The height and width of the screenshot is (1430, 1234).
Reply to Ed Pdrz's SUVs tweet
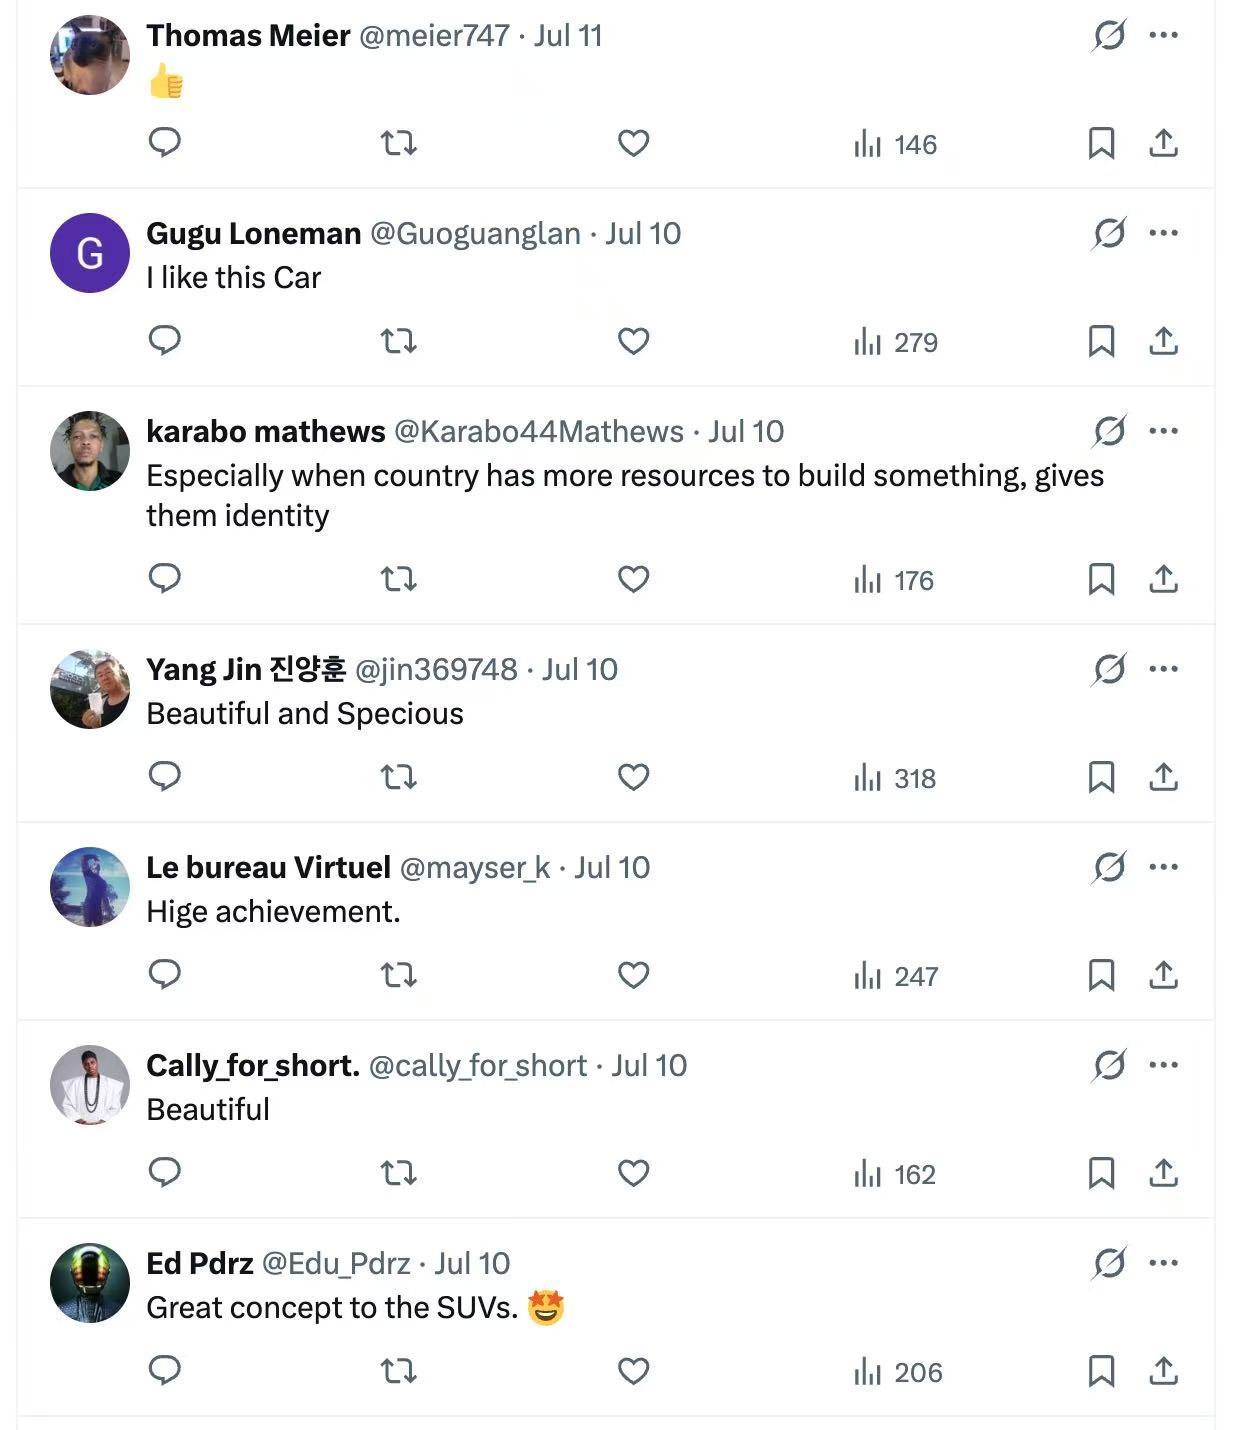coord(164,1369)
